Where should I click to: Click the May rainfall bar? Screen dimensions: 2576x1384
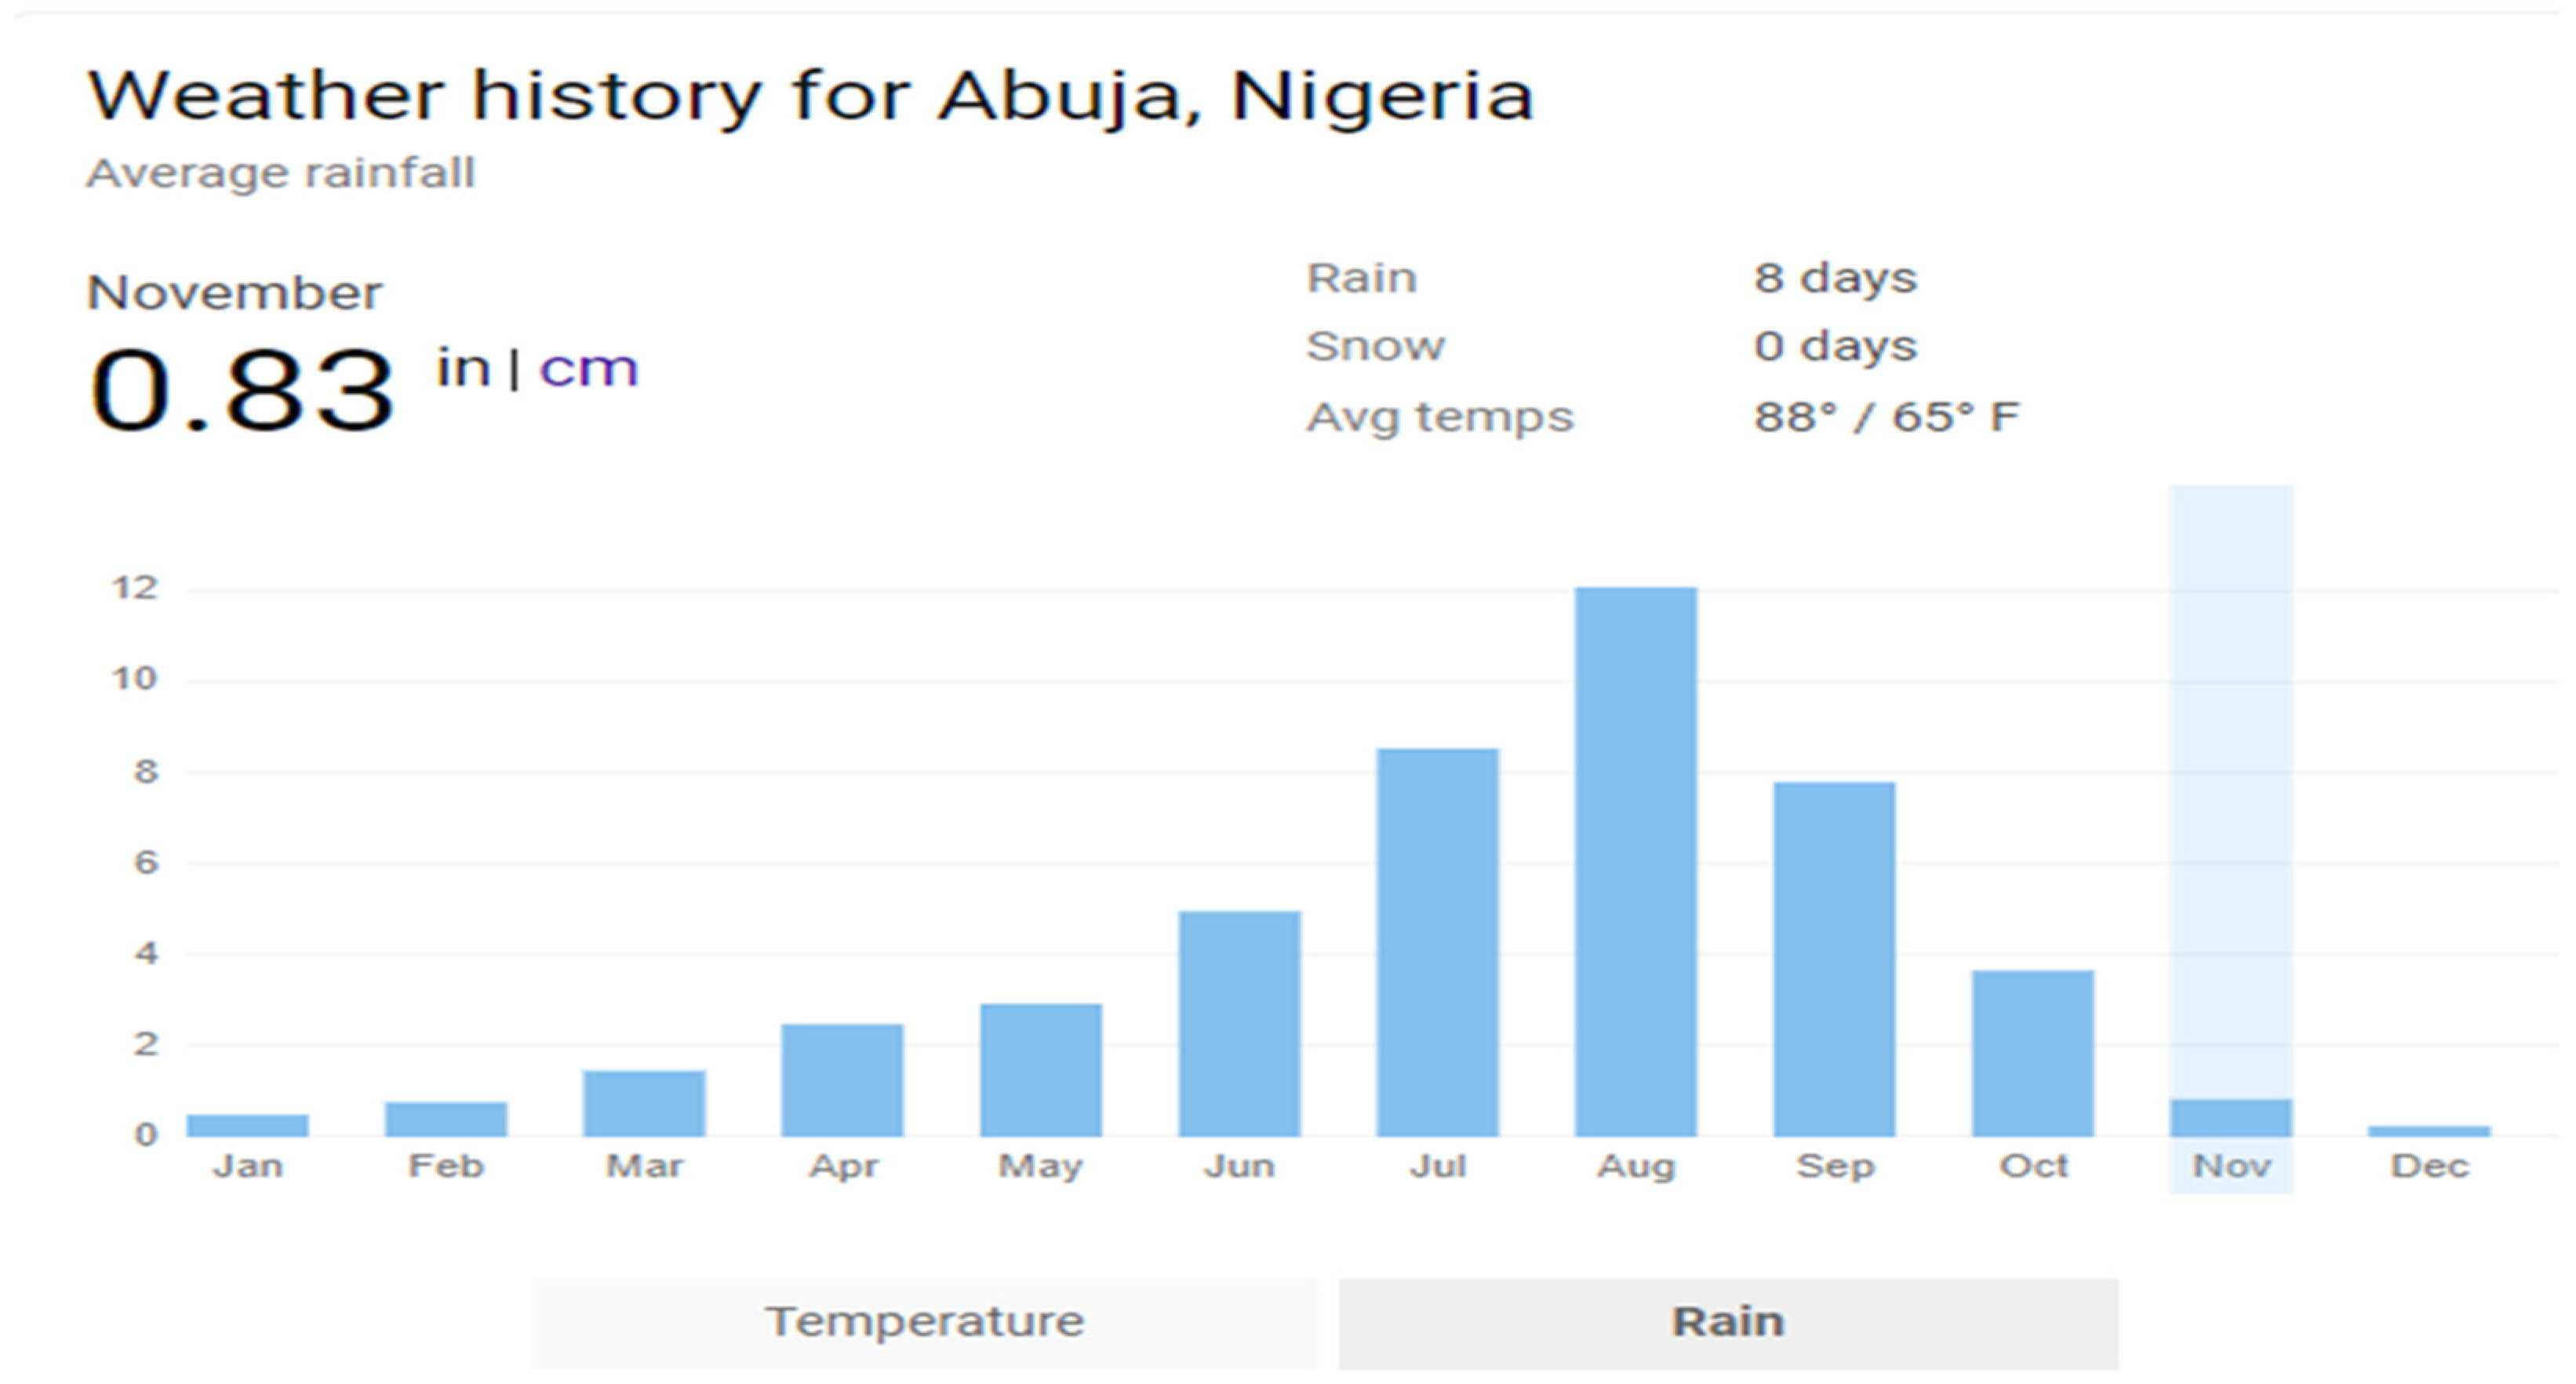(x=1040, y=1070)
